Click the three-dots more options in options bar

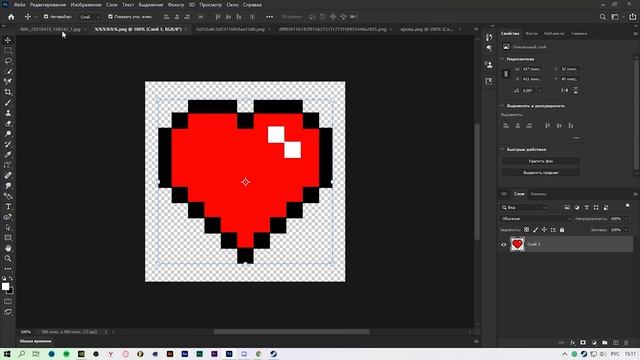(269, 17)
